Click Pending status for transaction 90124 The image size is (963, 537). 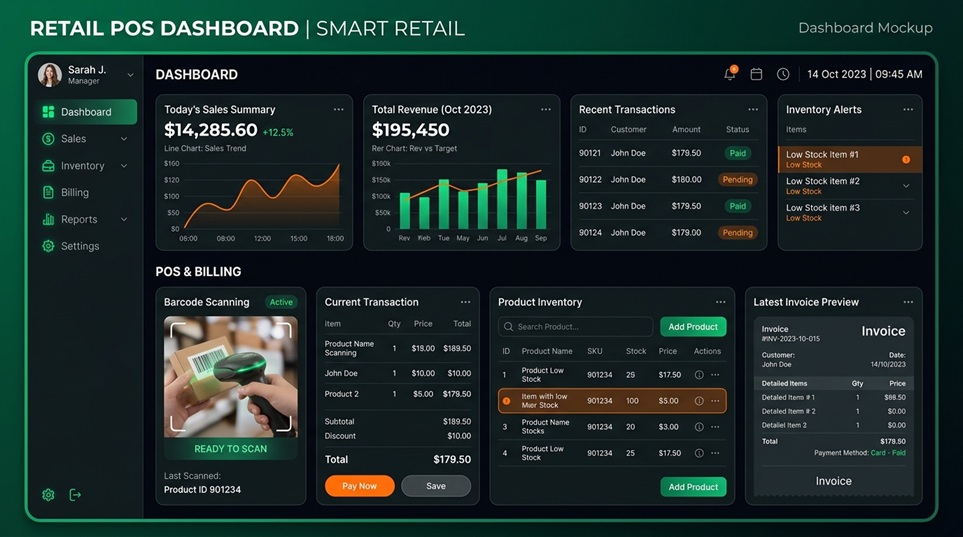738,232
